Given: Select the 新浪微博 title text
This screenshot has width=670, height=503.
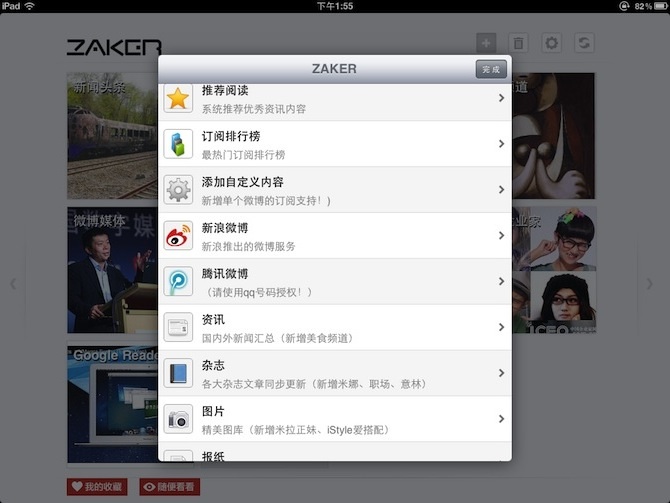Looking at the screenshot, I should point(225,228).
